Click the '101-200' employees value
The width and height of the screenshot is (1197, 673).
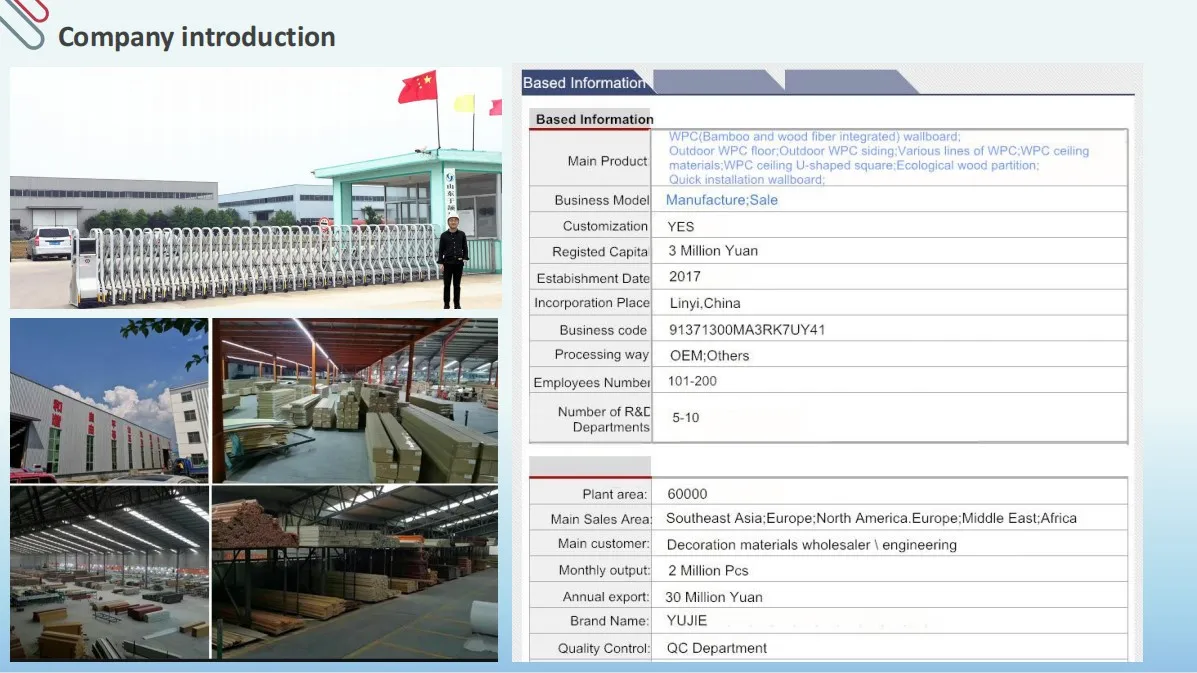tap(692, 381)
